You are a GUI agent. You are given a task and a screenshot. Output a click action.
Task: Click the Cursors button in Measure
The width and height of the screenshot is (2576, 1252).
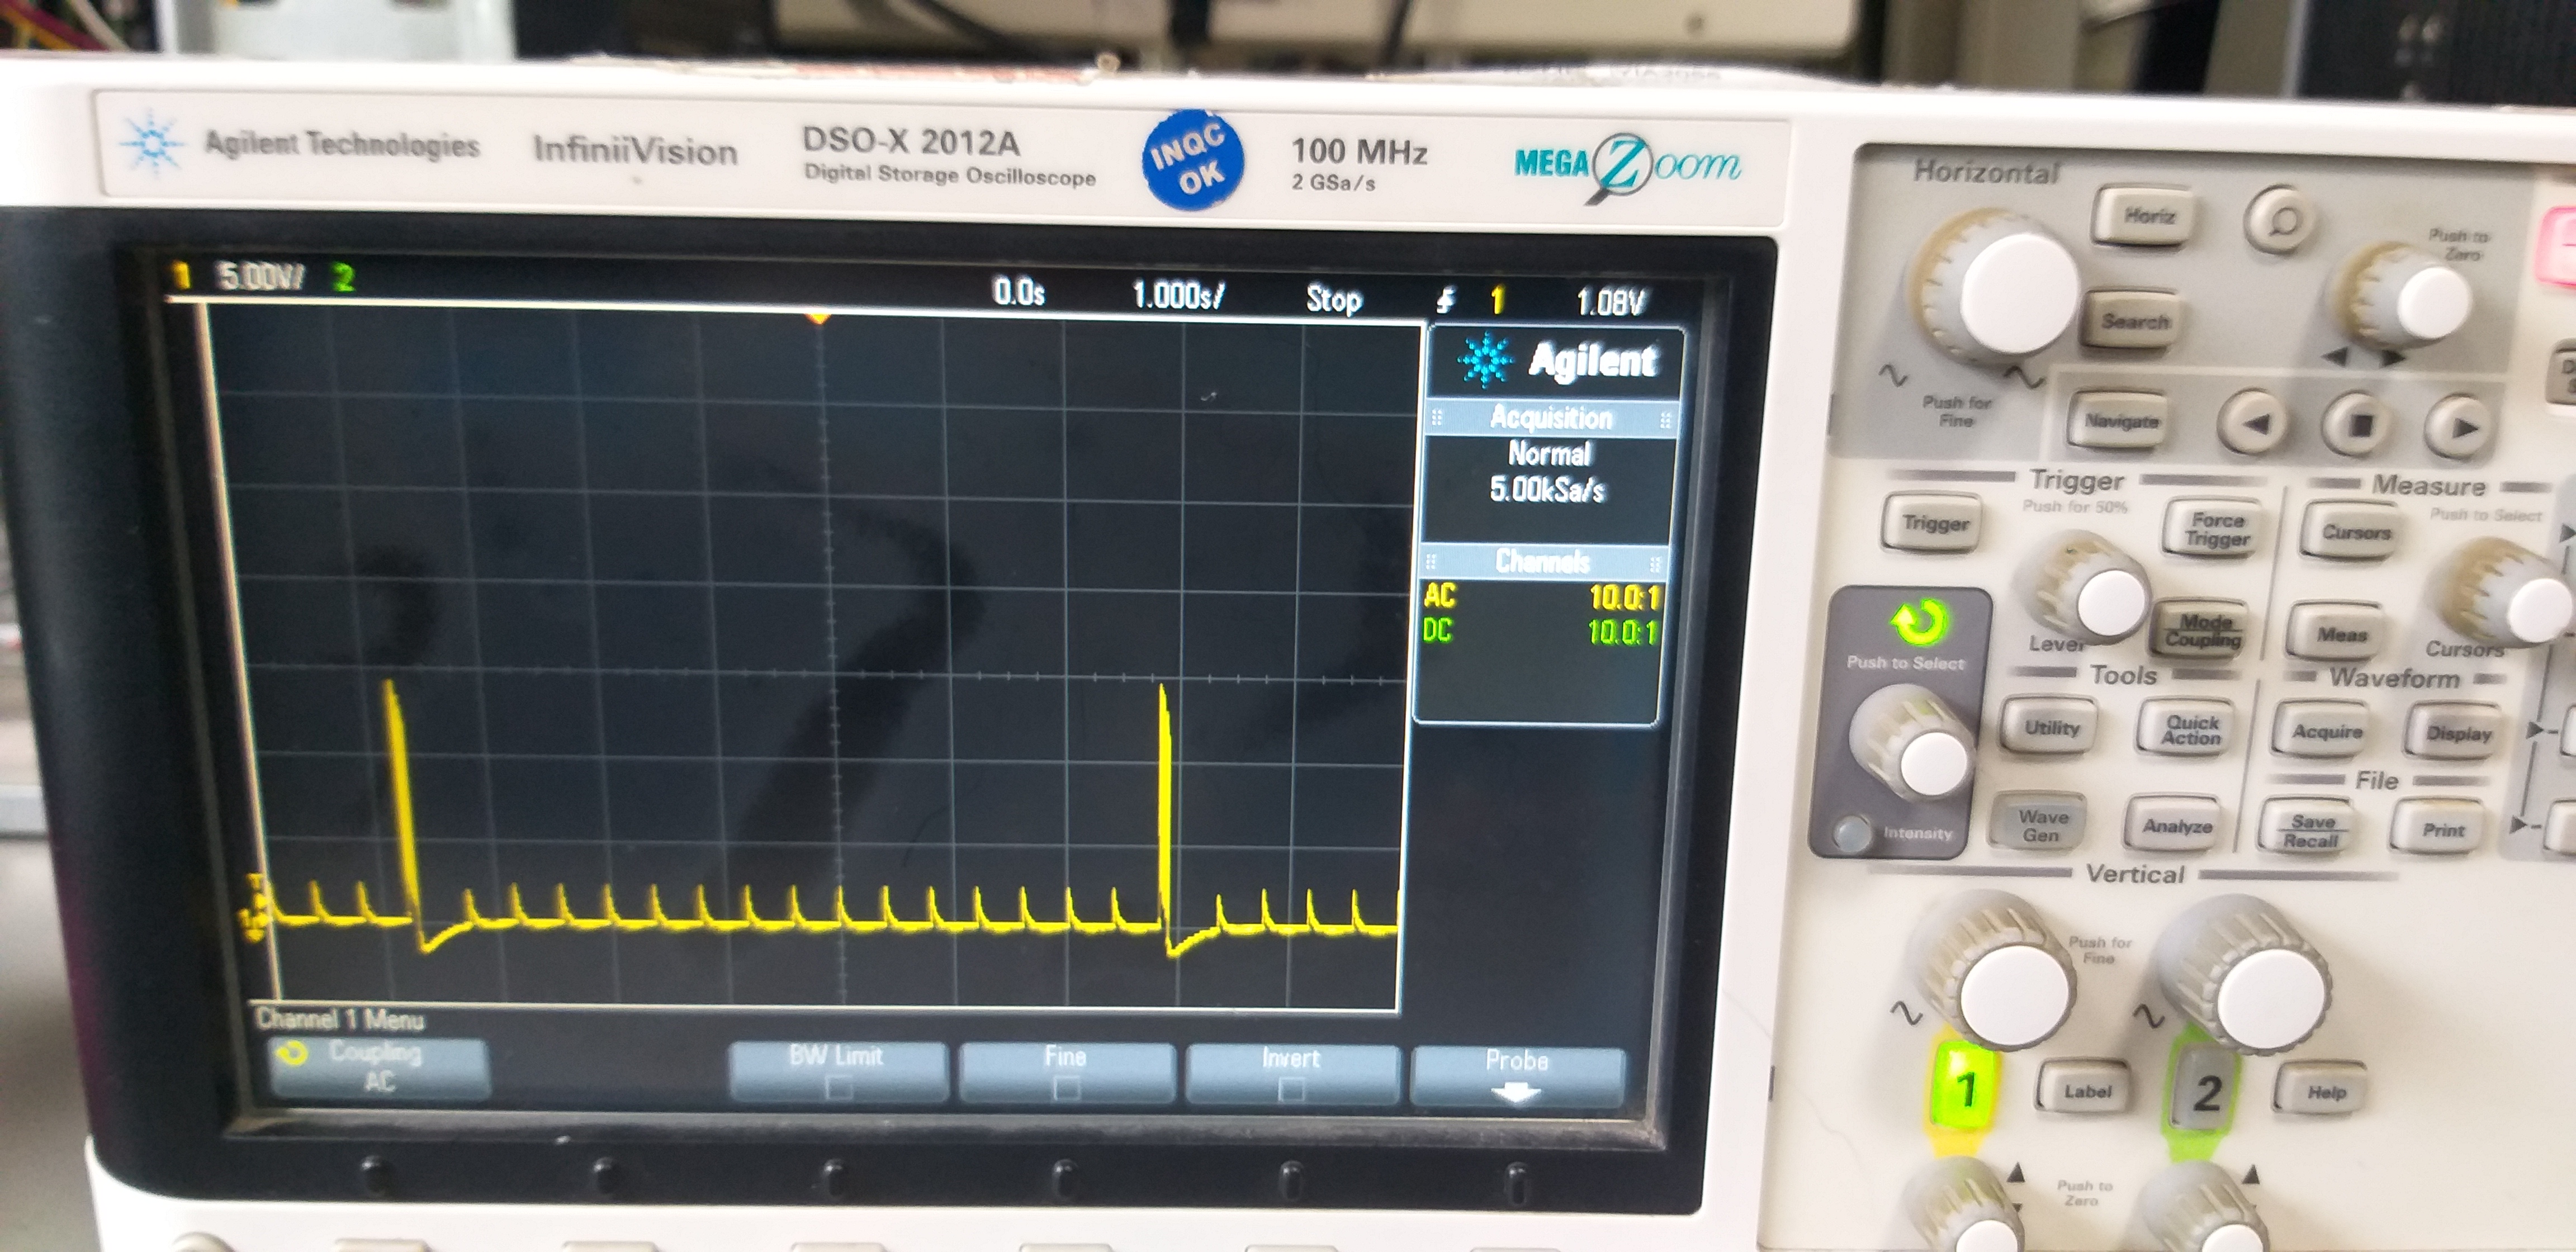tap(2355, 533)
